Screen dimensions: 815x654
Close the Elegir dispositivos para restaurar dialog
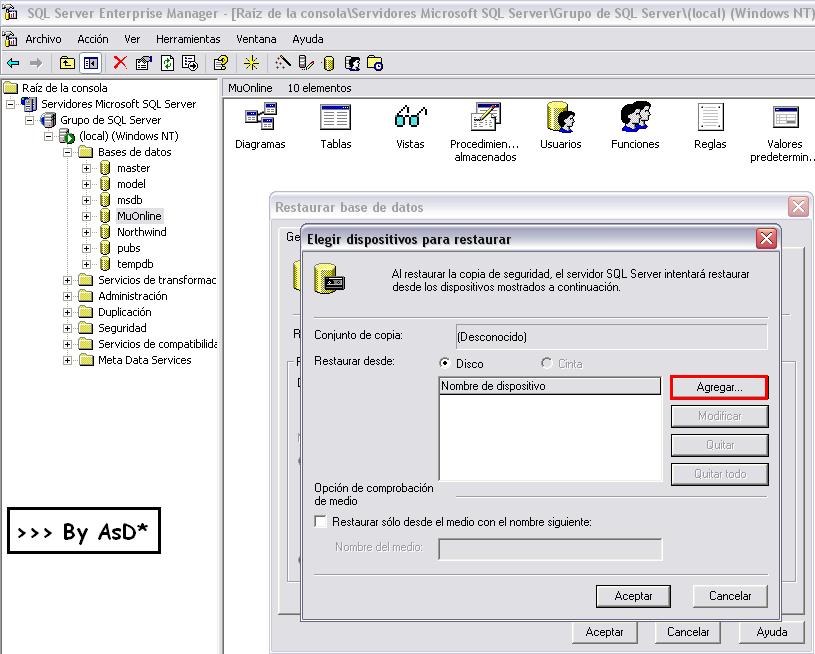[x=766, y=239]
